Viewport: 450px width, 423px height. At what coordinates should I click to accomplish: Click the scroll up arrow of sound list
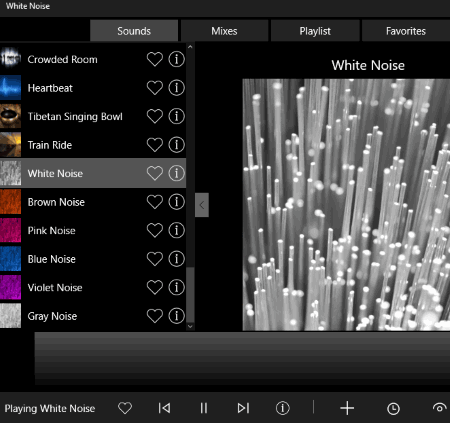click(x=190, y=47)
